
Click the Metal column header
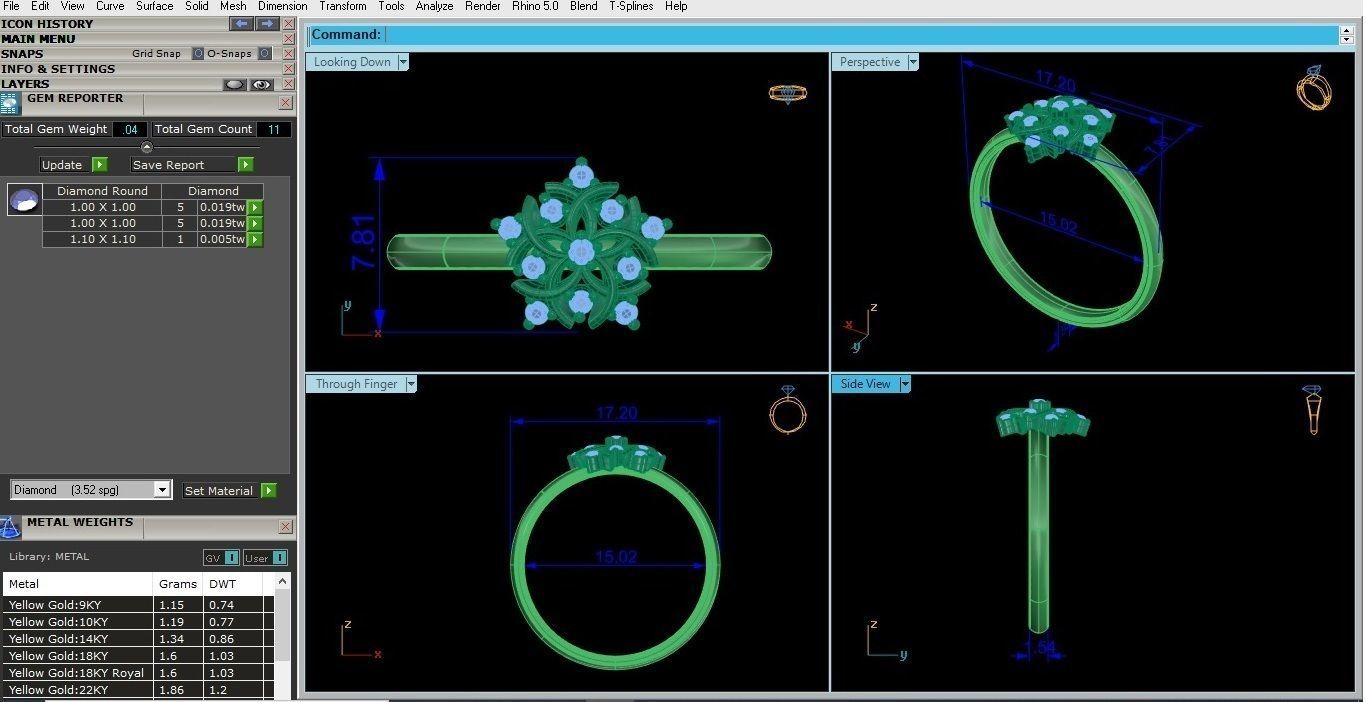coord(78,584)
